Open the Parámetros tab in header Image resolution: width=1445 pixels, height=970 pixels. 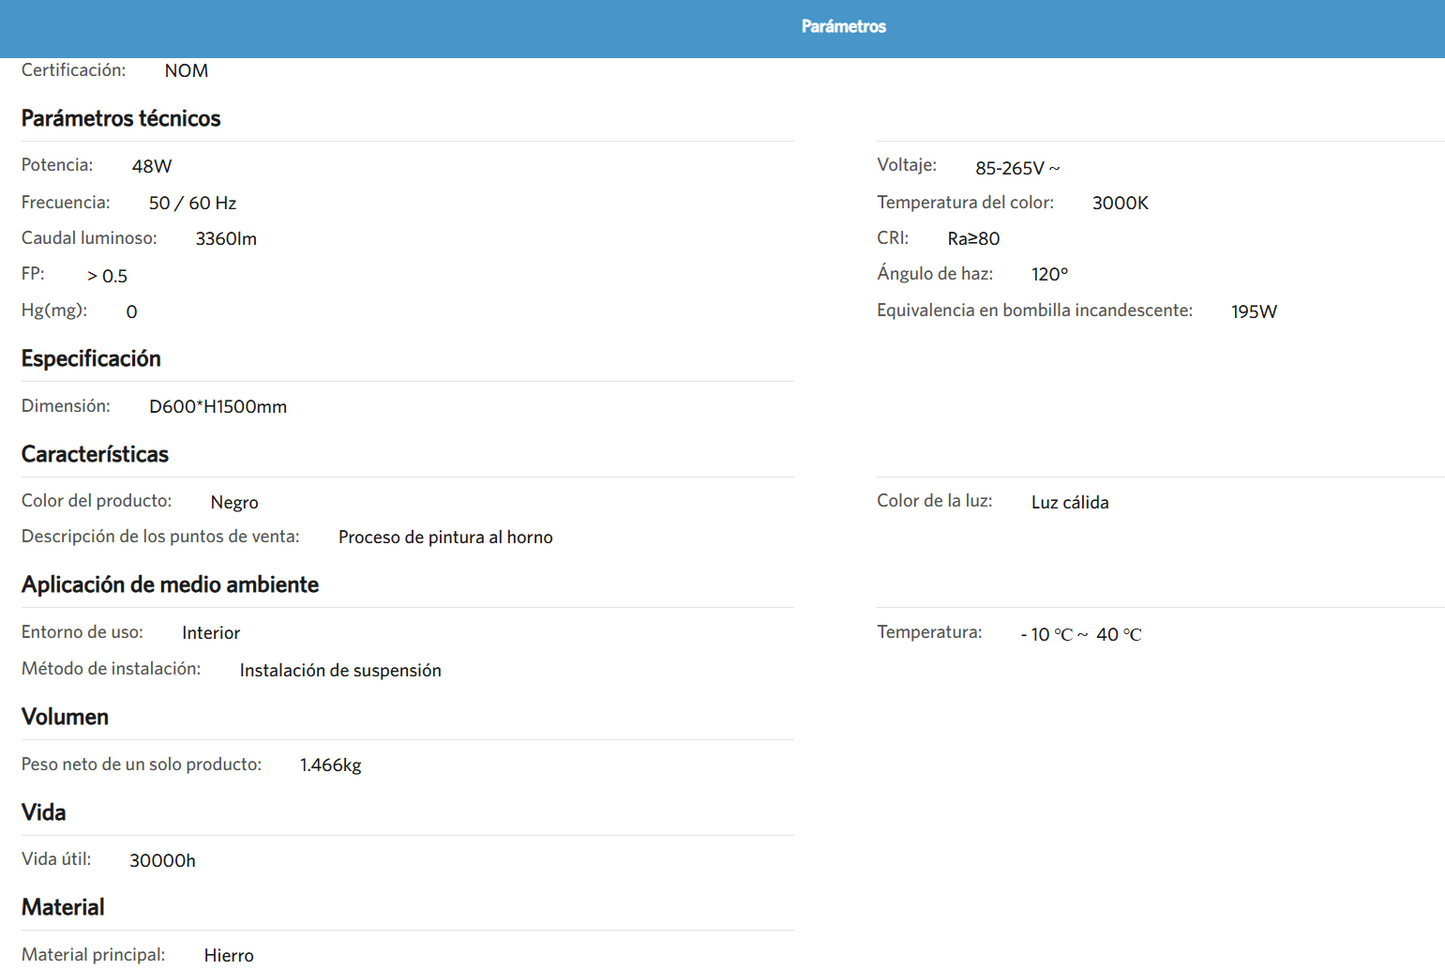point(843,27)
